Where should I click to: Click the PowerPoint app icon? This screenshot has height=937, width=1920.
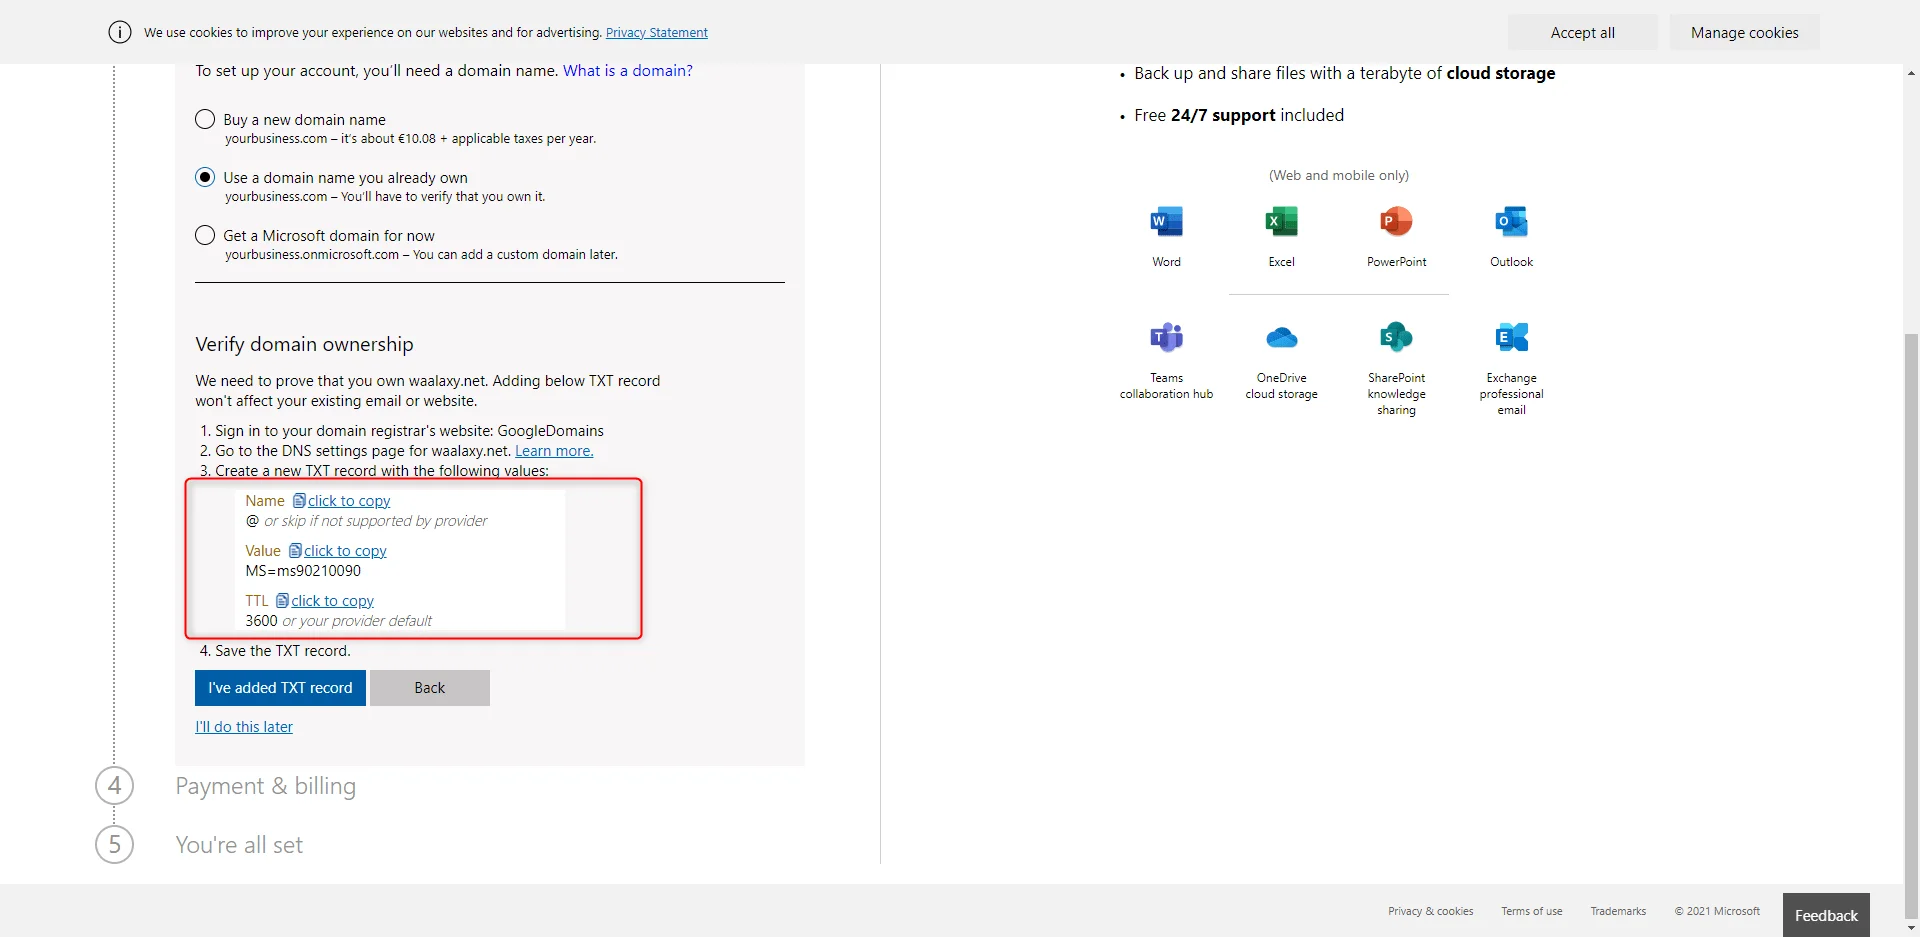[1396, 222]
